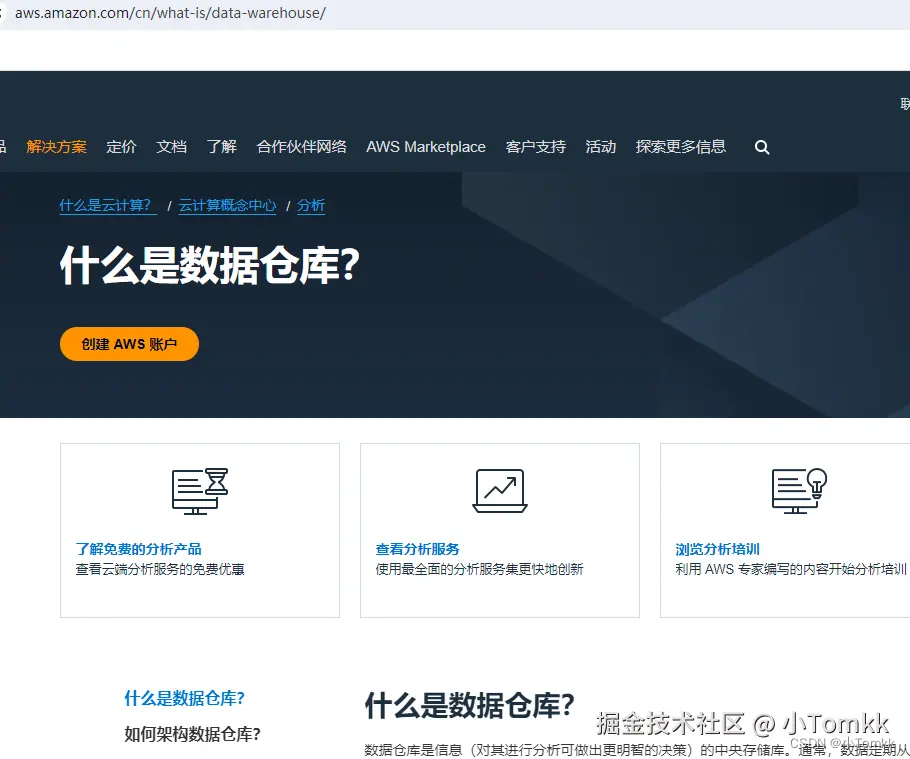
Task: Click the laptop chart icon above 查看分析服务
Action: pos(499,491)
